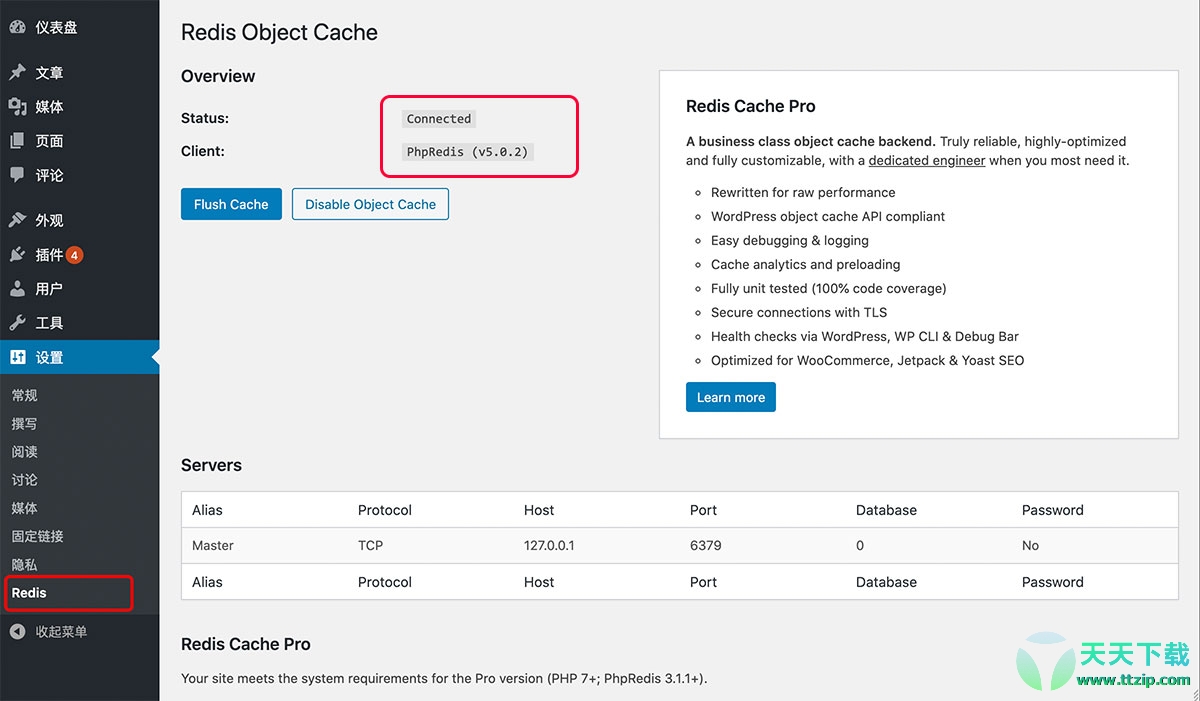The height and width of the screenshot is (701, 1200).
Task: Click the Host column header in table top
Action: coord(539,510)
